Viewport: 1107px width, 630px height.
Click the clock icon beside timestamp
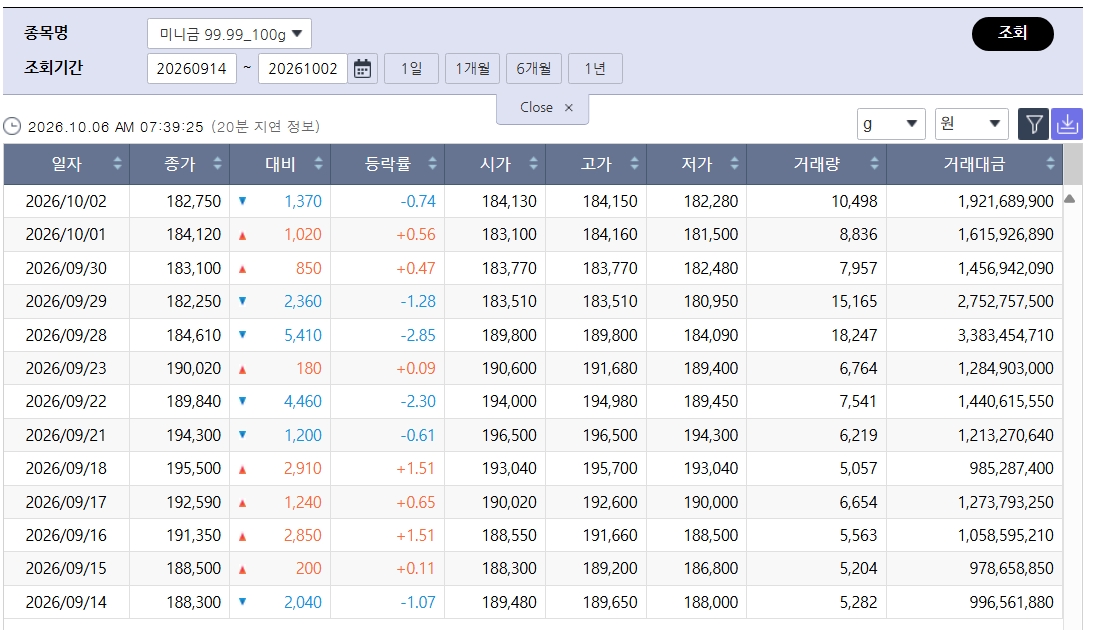(x=12, y=126)
